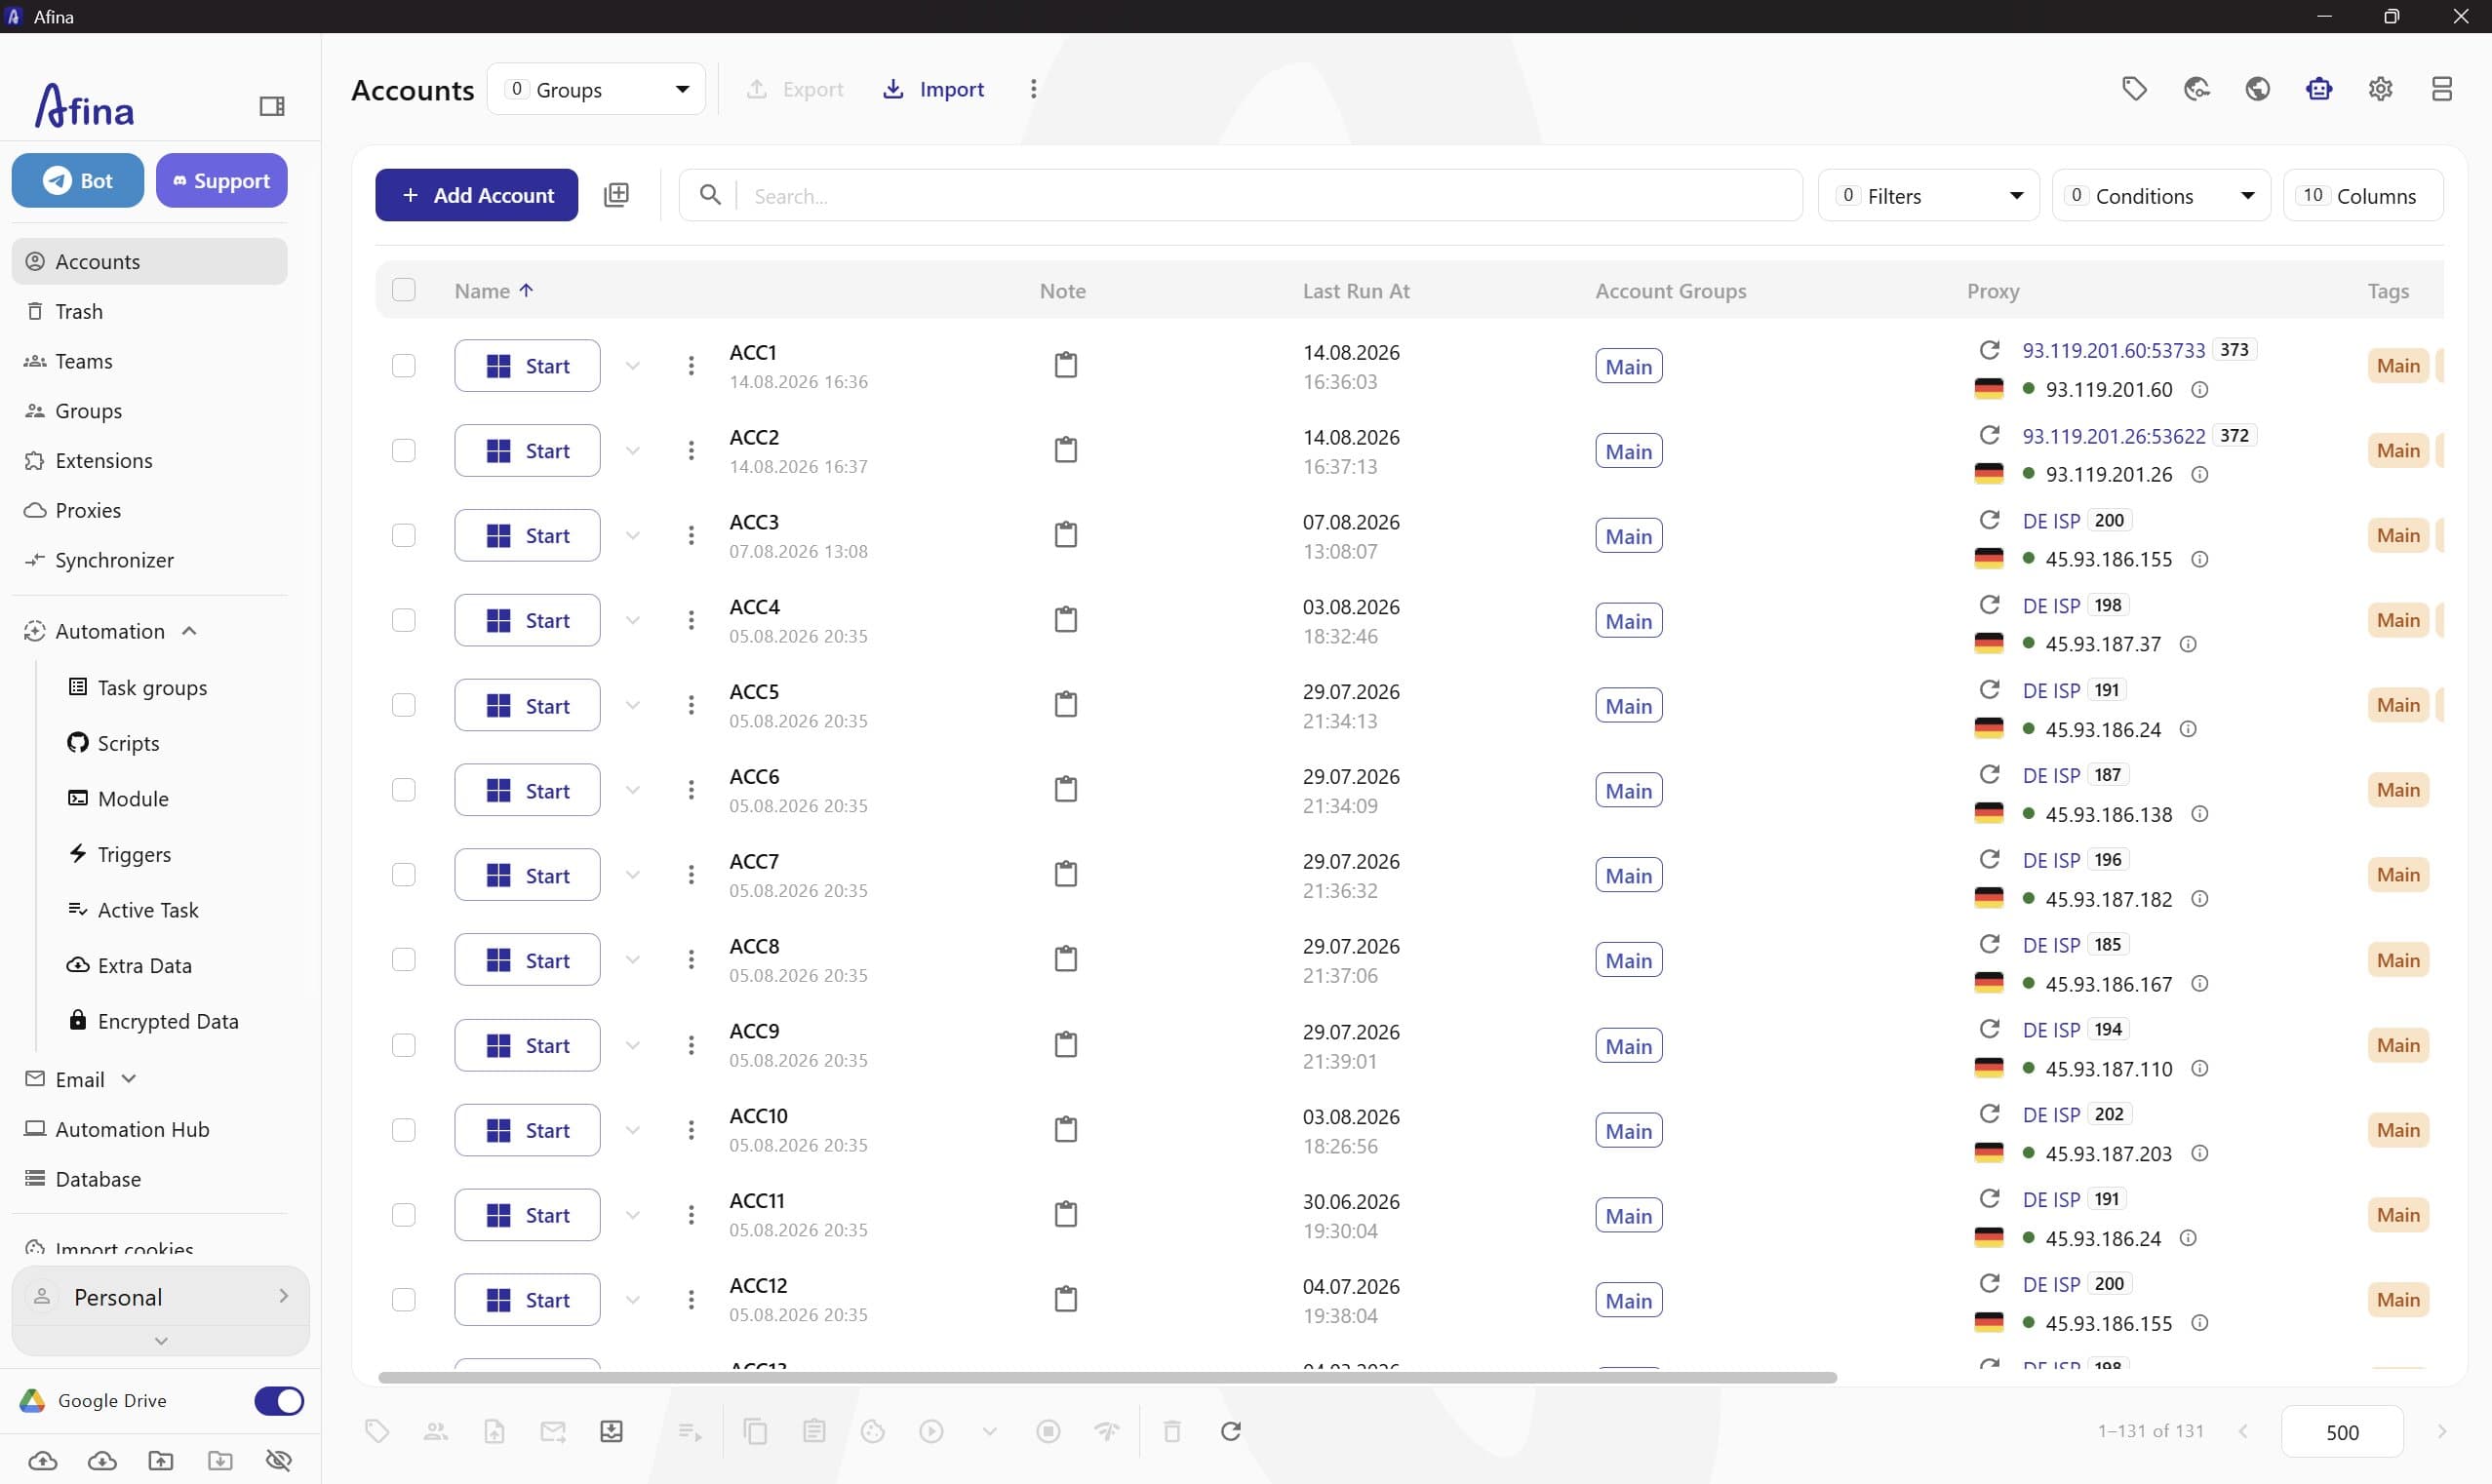The height and width of the screenshot is (1484, 2492).
Task: Click the Import button
Action: pos(933,89)
